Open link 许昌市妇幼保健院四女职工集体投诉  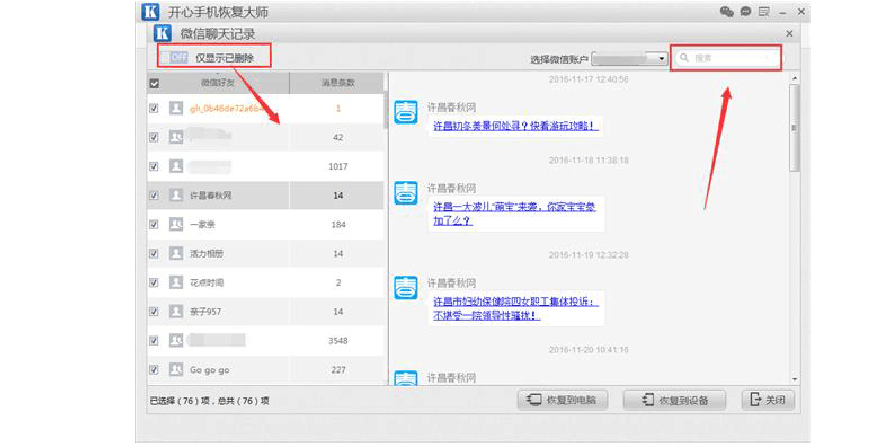point(516,308)
